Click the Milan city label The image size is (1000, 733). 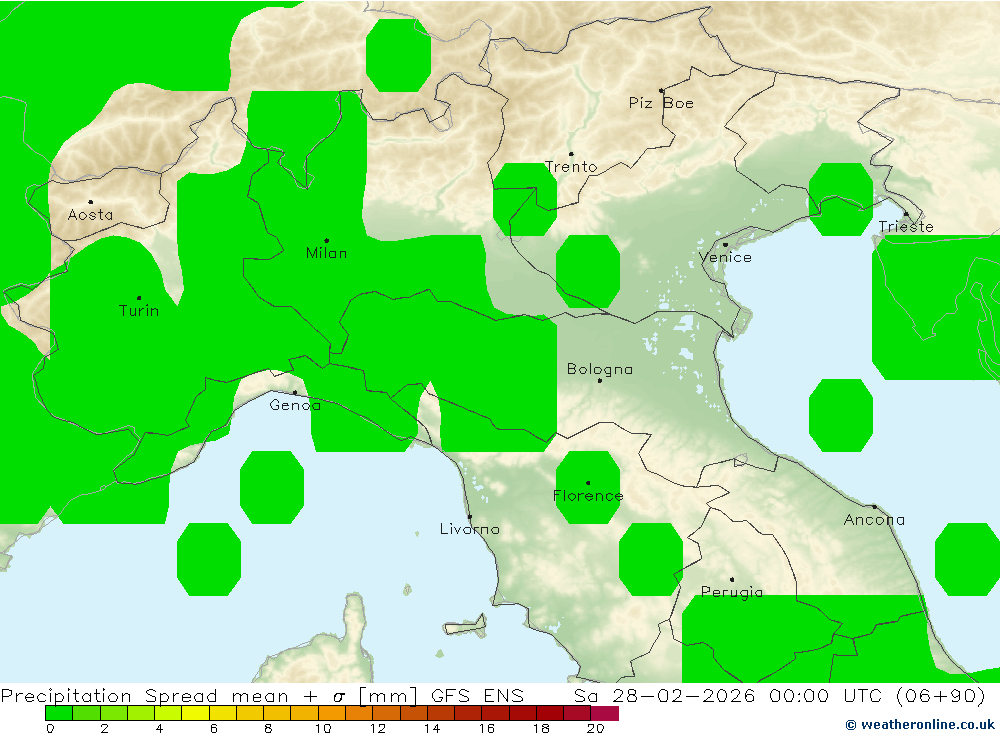[x=327, y=253]
